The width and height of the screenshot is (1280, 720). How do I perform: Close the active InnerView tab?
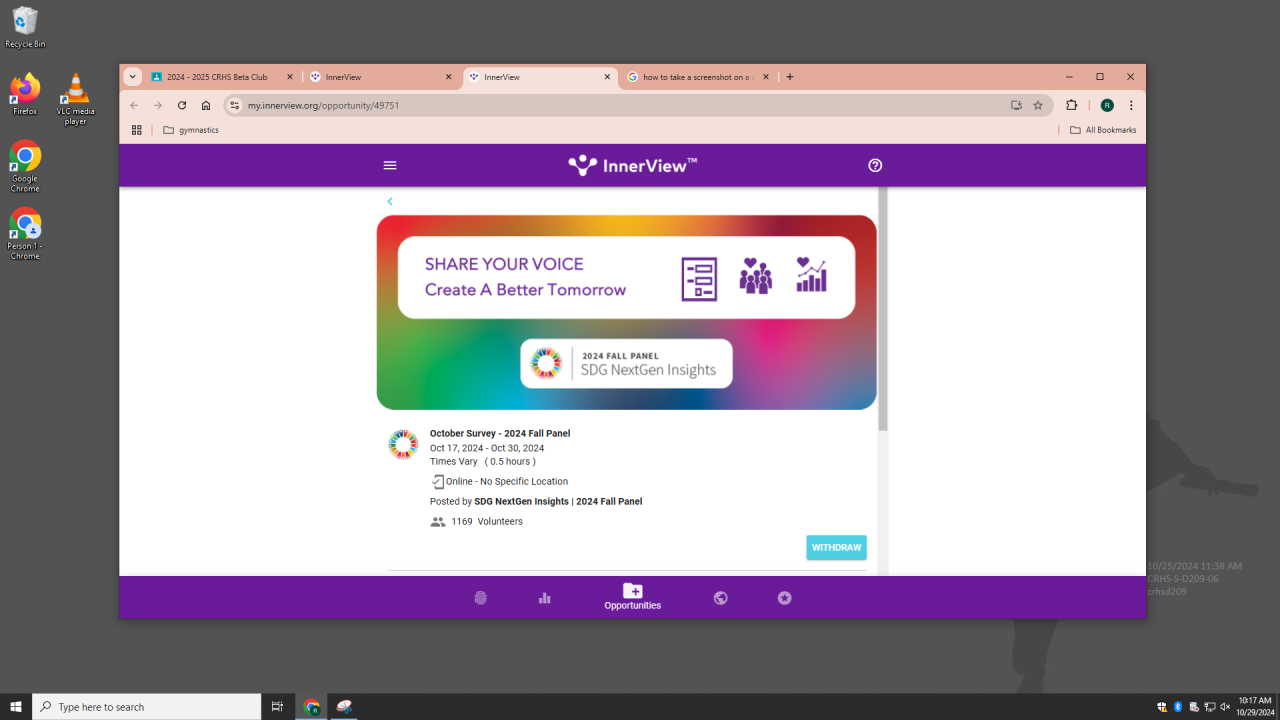point(607,77)
